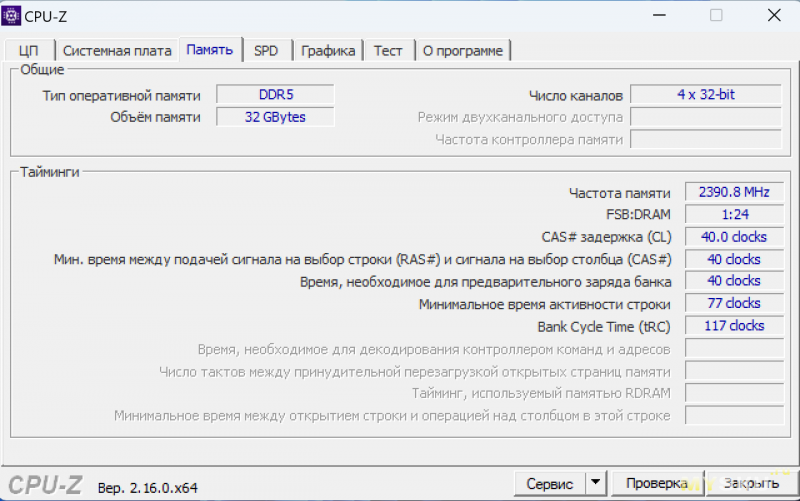Click the 2390.8 MHz frequency value
Image resolution: width=800 pixels, height=501 pixels.
[734, 192]
